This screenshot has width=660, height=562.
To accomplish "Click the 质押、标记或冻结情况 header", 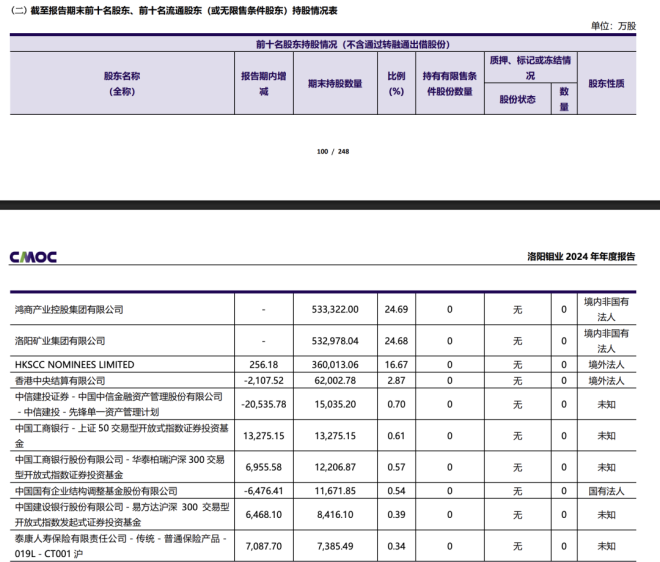I will [530, 68].
